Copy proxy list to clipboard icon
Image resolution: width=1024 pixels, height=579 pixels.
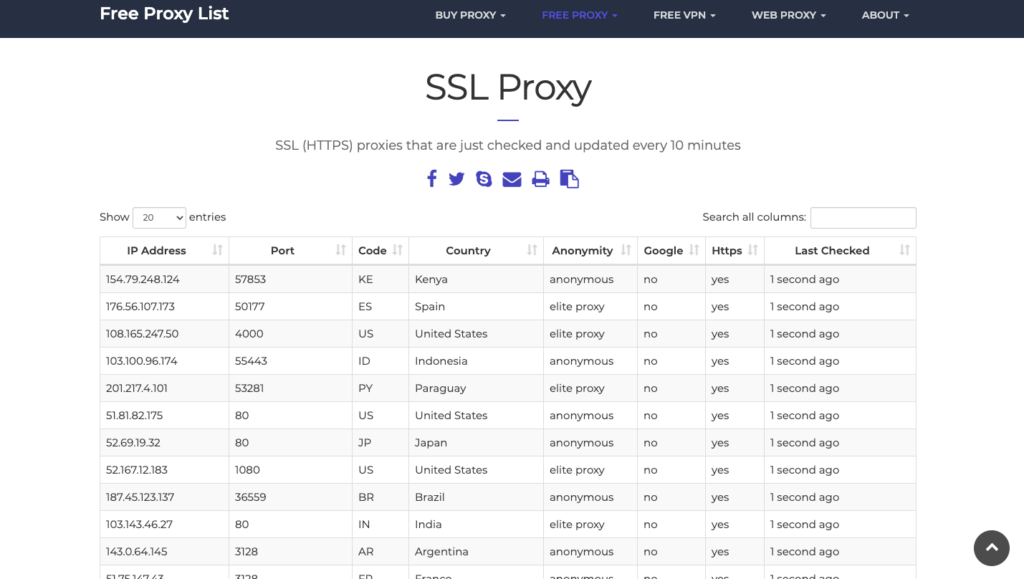click(569, 179)
